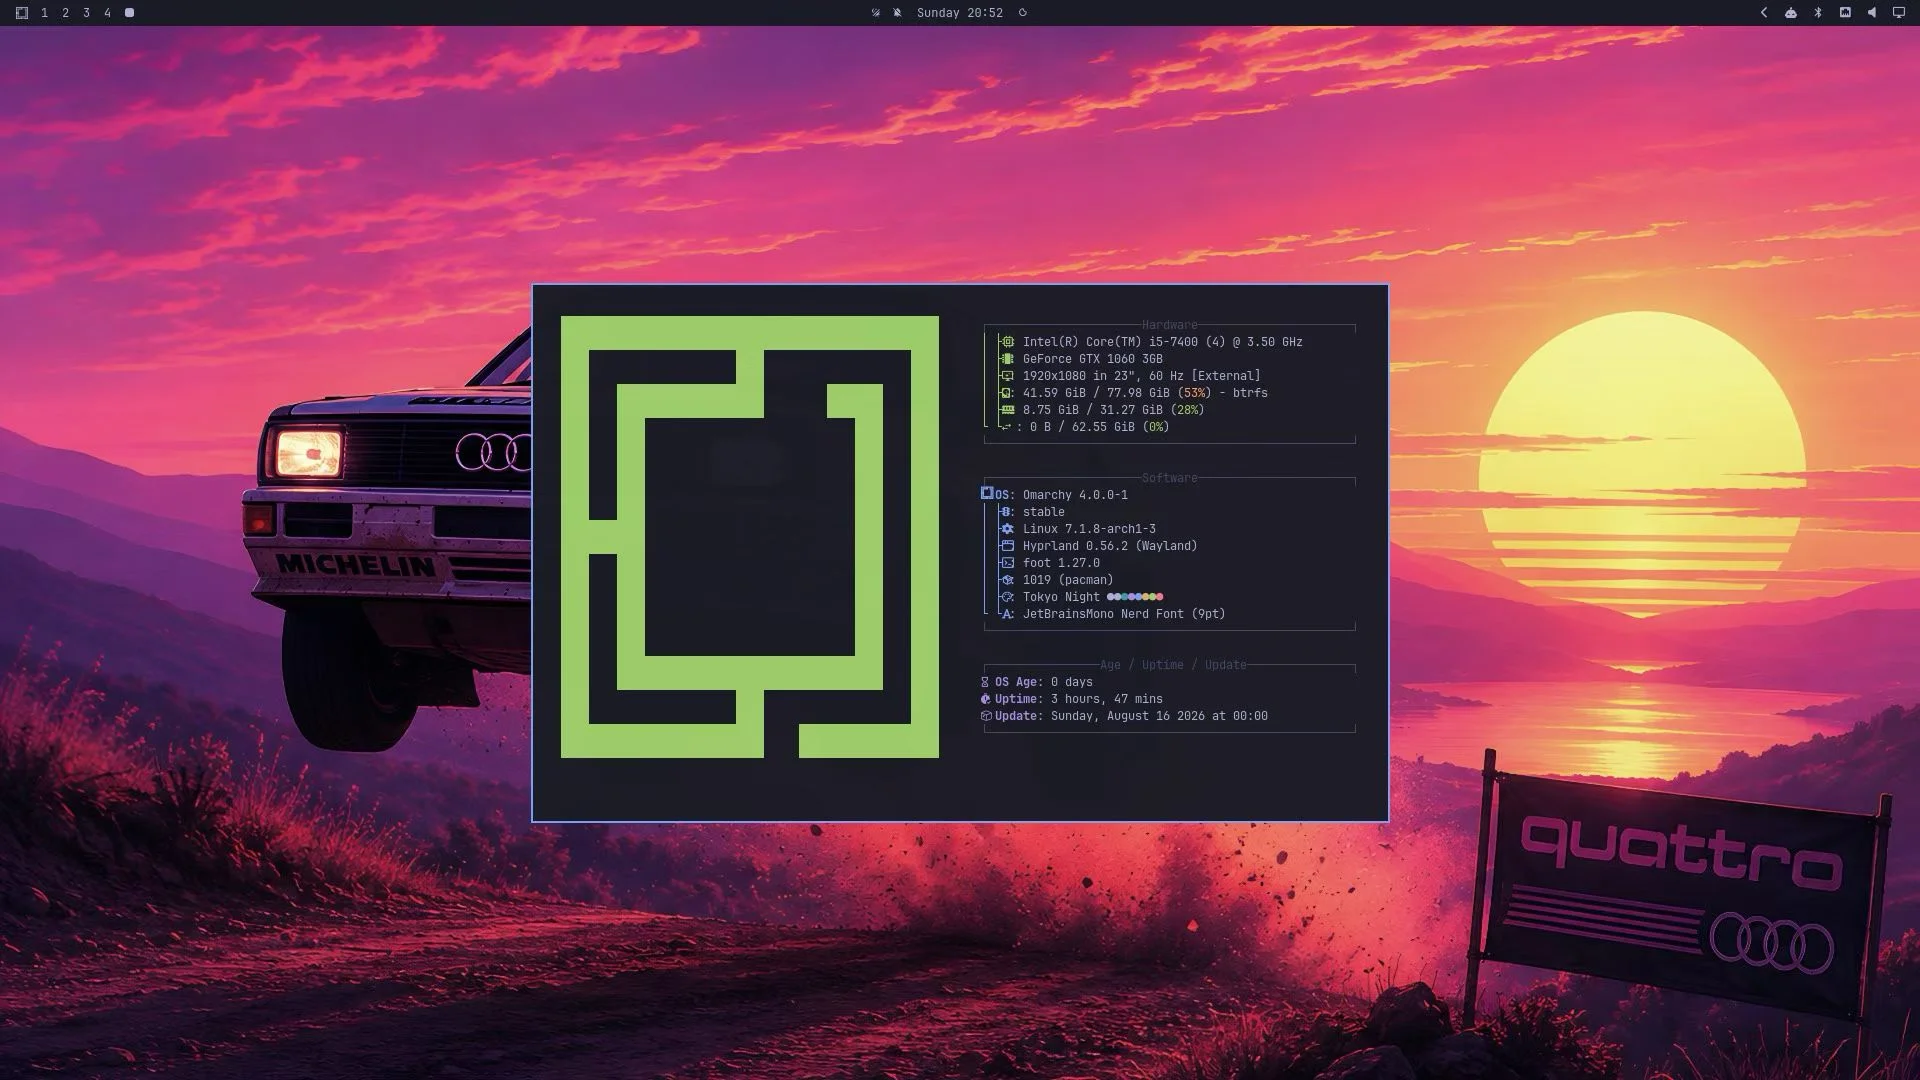Click the monitor icon at the bar's right end
The height and width of the screenshot is (1080, 1920).
(1899, 13)
